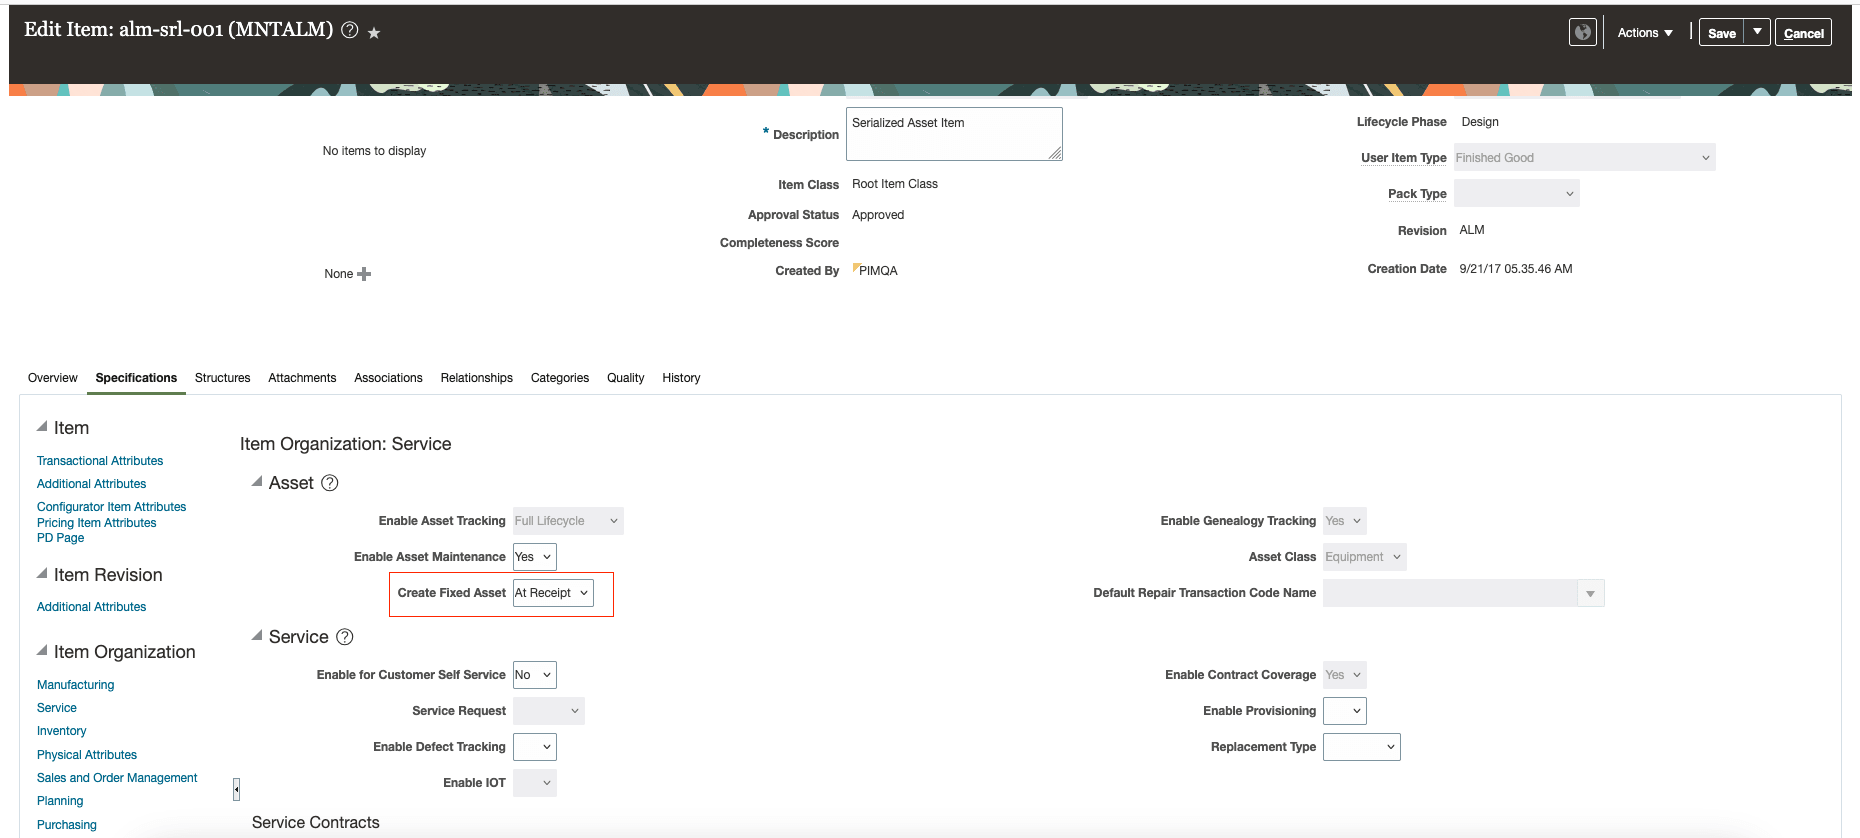The height and width of the screenshot is (838, 1860).
Task: Click the flag icon beside PIMQA
Action: (856, 267)
